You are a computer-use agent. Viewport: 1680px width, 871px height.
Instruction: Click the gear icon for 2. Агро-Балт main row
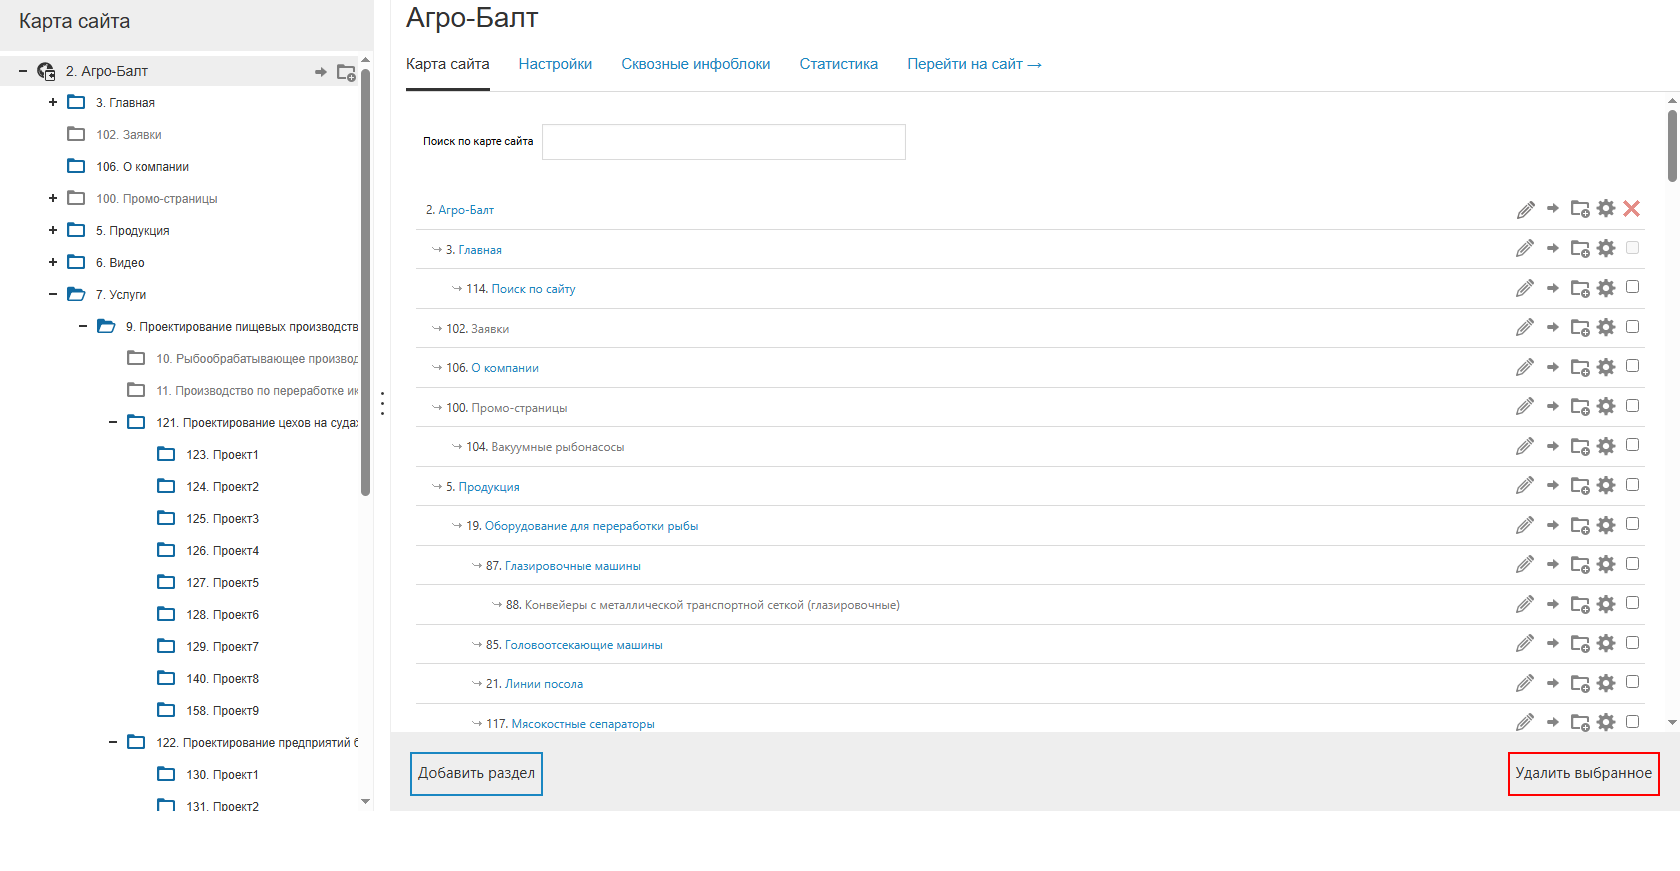click(x=1606, y=209)
